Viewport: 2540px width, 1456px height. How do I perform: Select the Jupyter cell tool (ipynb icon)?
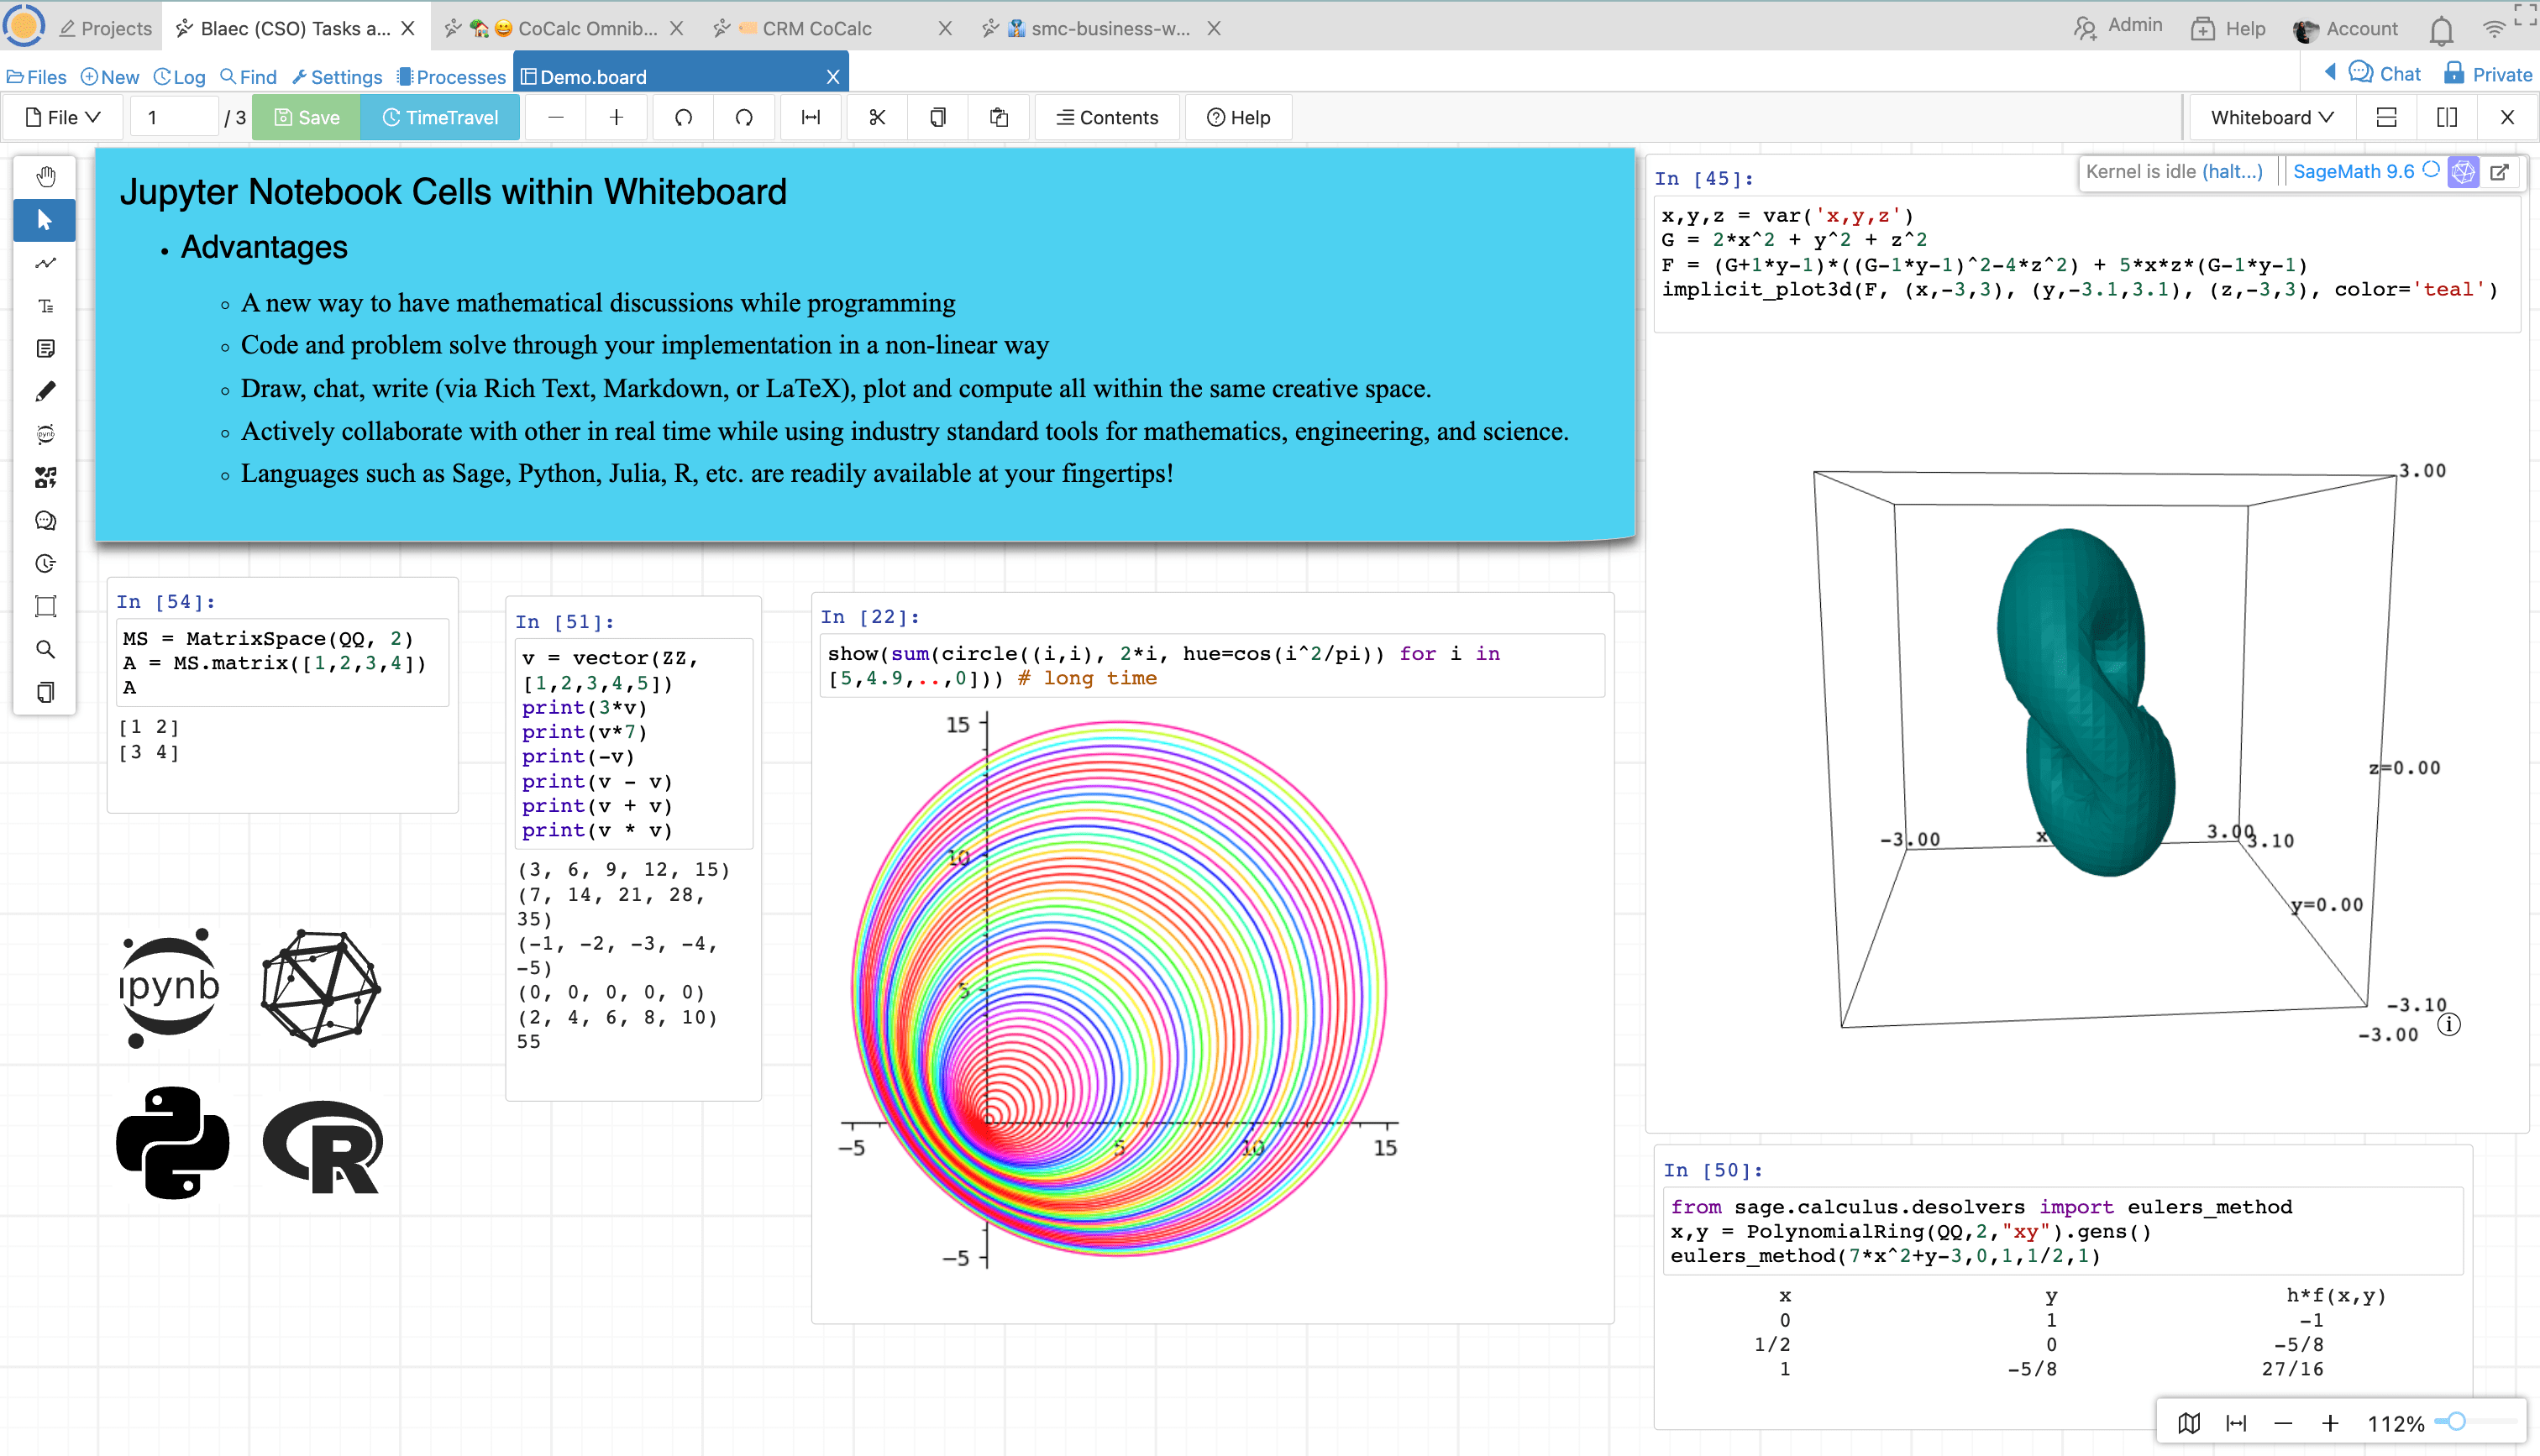pyautogui.click(x=45, y=433)
